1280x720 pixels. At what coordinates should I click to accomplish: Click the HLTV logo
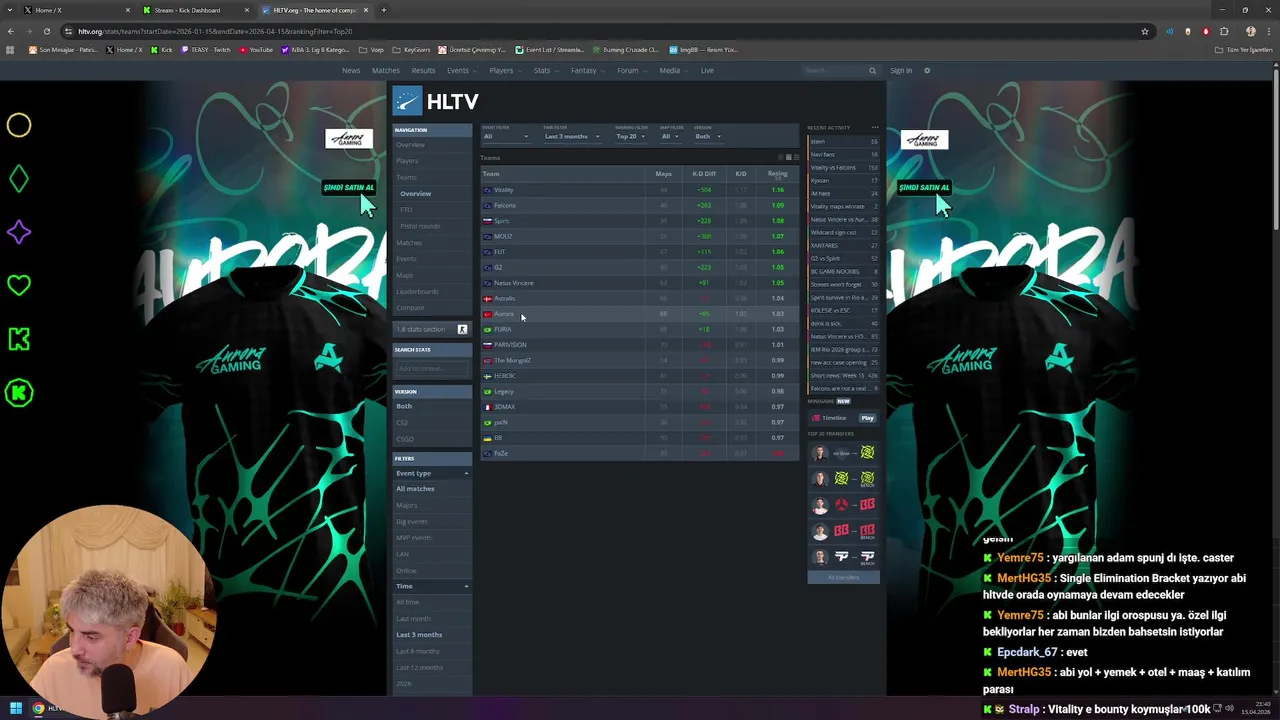(x=436, y=101)
